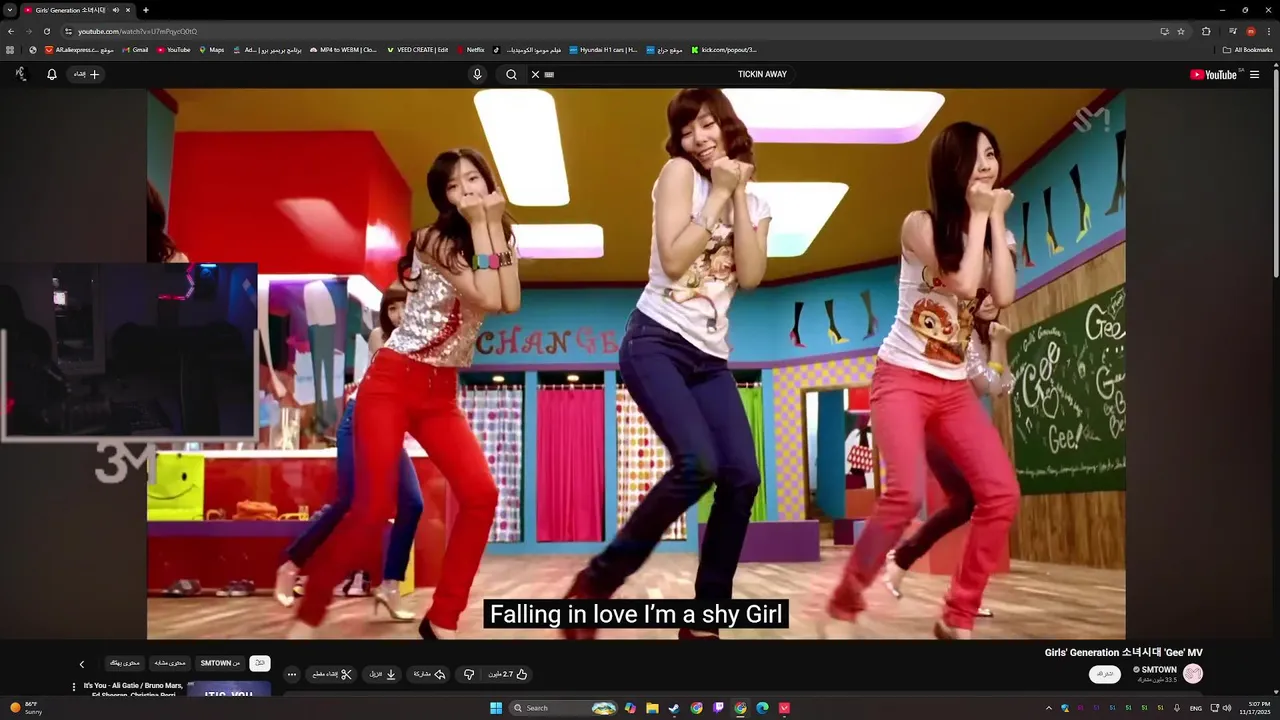Share the video using the share button
Viewport: 1280px width, 720px height.
[x=429, y=675]
